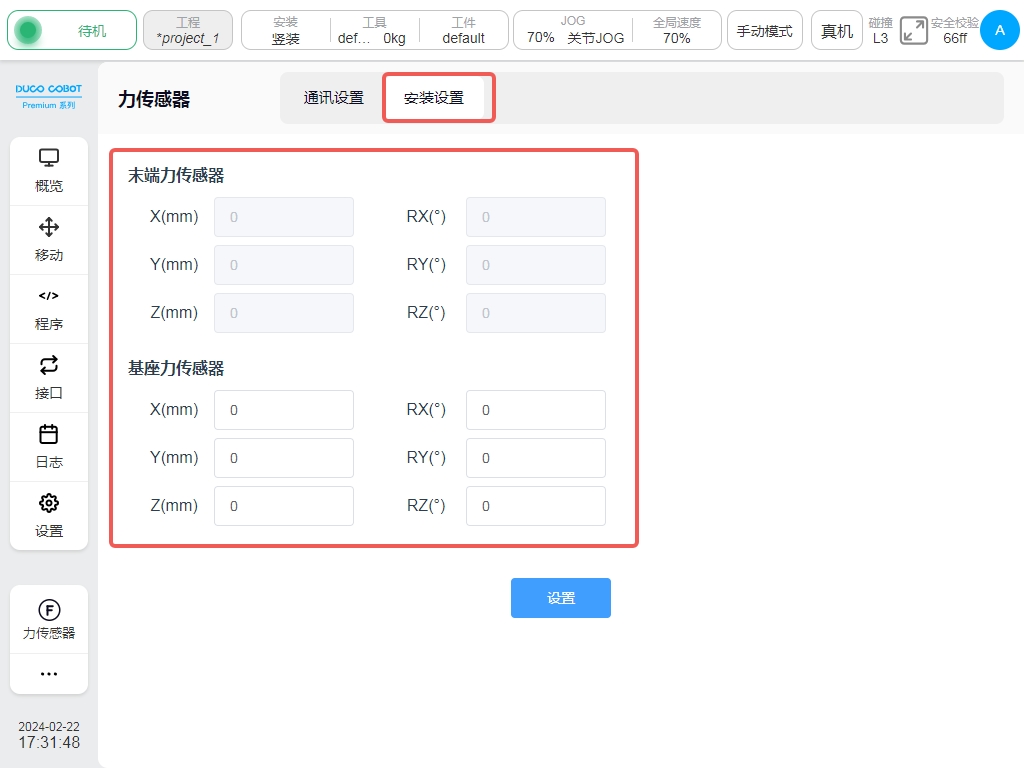Viewport: 1024px width, 768px height.
Task: Click the fullscreen expand icon
Action: pyautogui.click(x=913, y=30)
